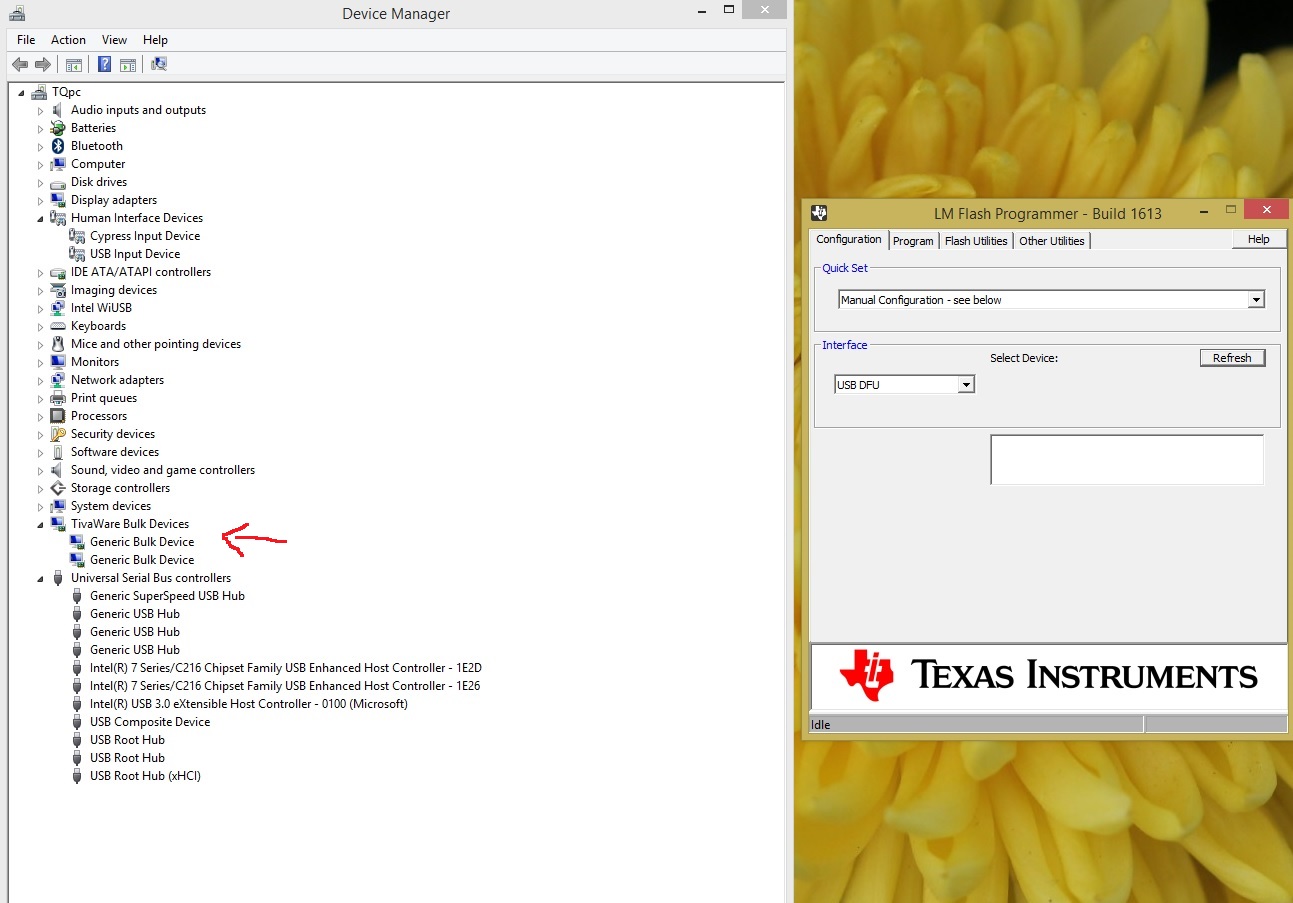Screen dimensions: 1293x903
Task: Click the Print queues printer icon
Action: (58, 398)
